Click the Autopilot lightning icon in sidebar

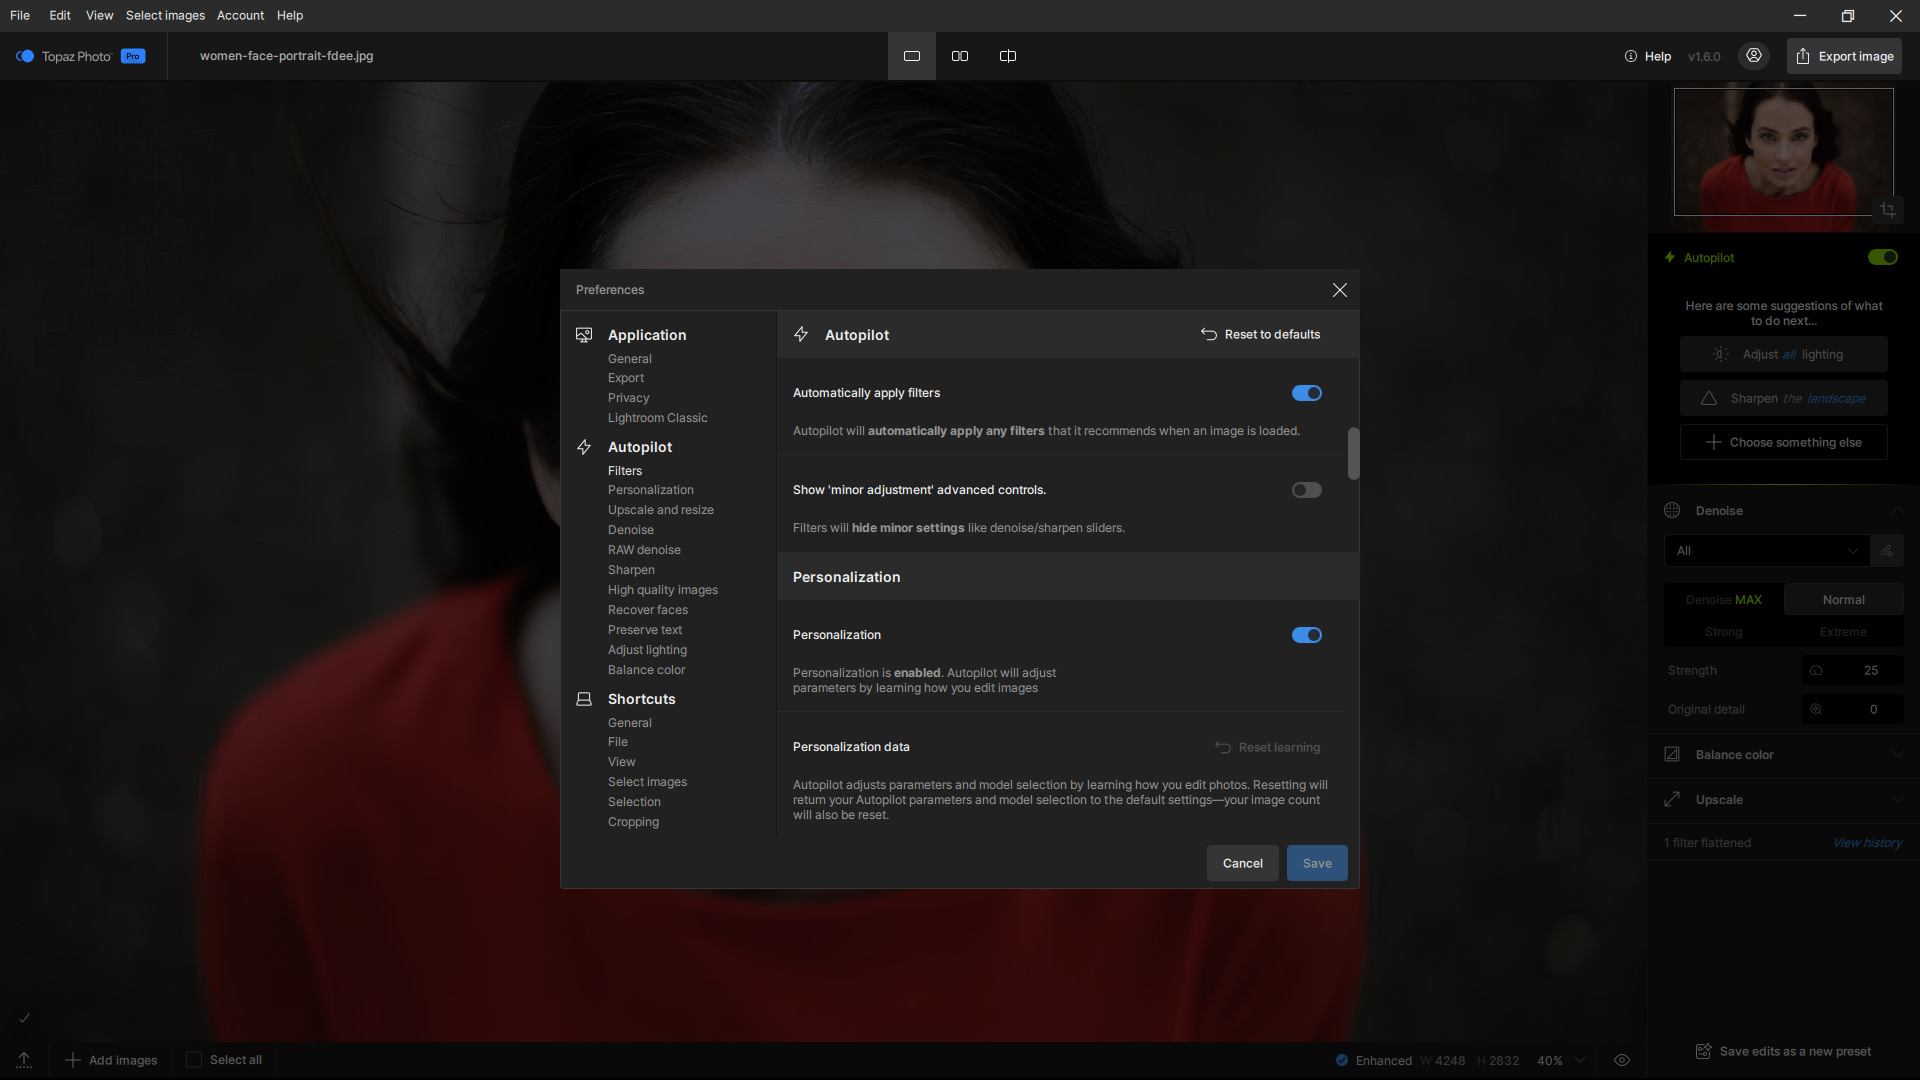(584, 447)
